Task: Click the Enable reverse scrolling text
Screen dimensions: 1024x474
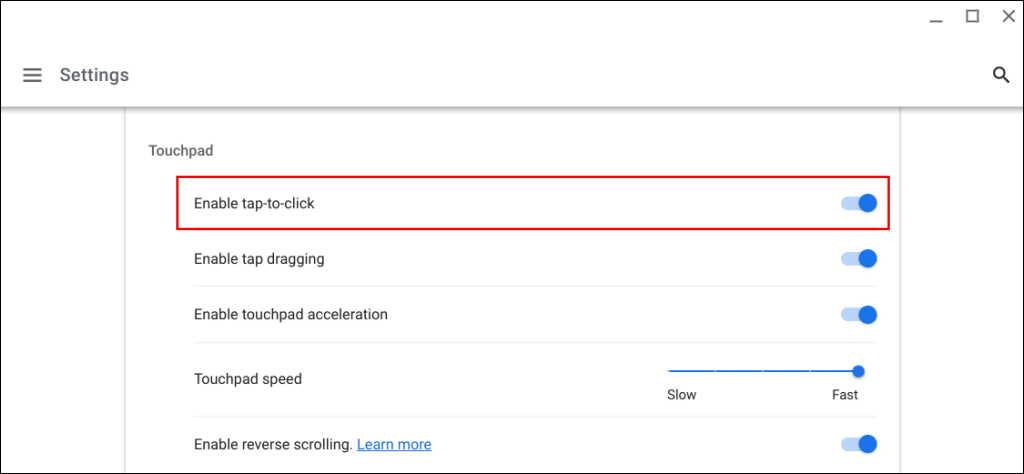Action: click(273, 444)
